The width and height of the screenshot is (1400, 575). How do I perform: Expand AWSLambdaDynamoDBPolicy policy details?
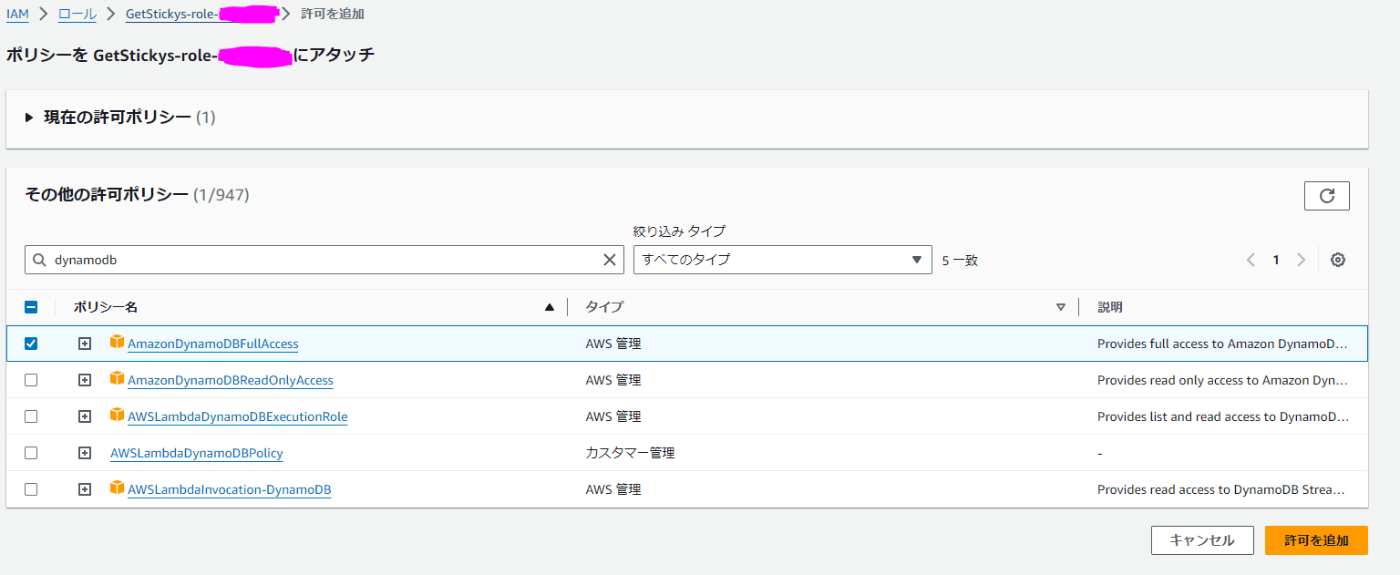[85, 453]
